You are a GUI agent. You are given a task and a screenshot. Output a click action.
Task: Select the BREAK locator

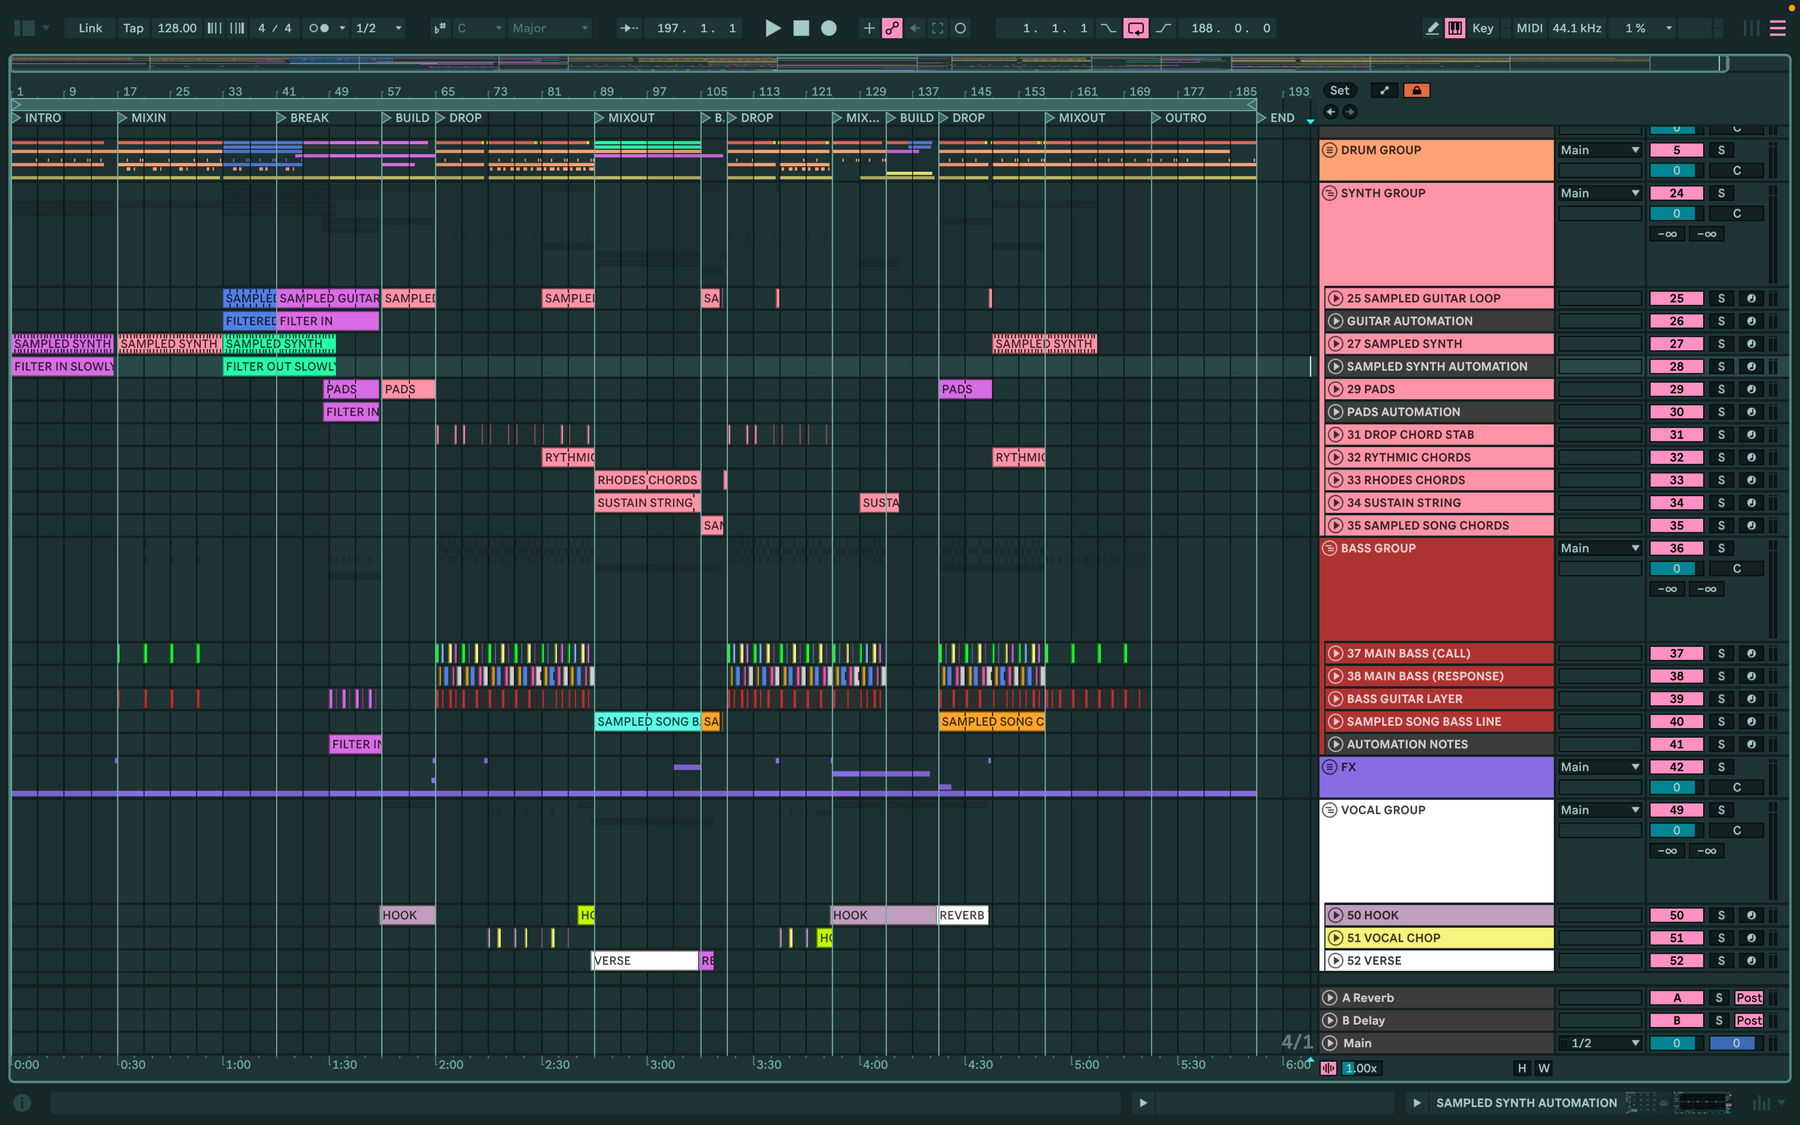pos(303,118)
